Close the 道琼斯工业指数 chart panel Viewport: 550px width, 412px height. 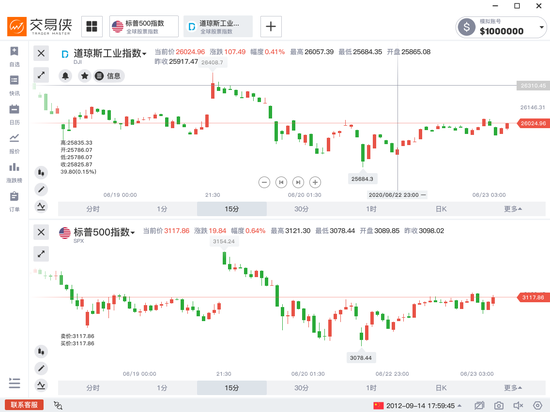[x=41, y=53]
